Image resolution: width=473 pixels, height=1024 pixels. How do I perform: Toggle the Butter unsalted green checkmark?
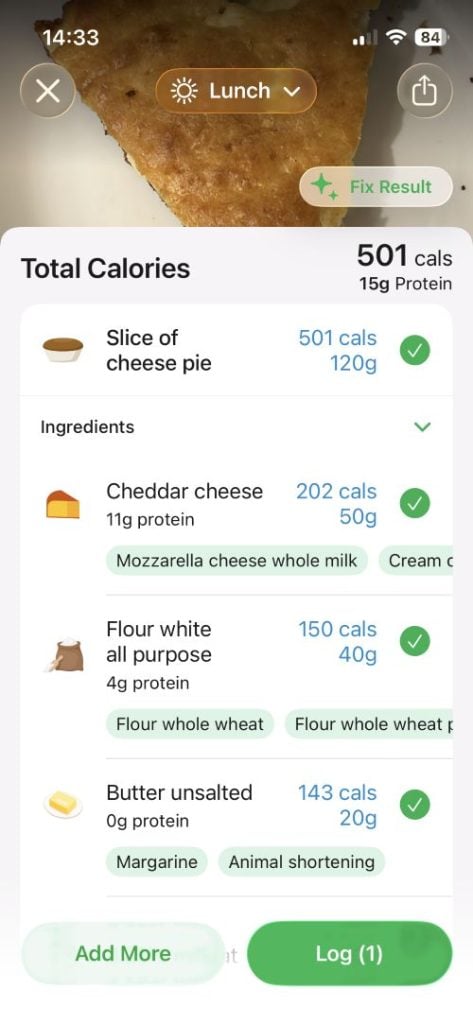(x=415, y=805)
